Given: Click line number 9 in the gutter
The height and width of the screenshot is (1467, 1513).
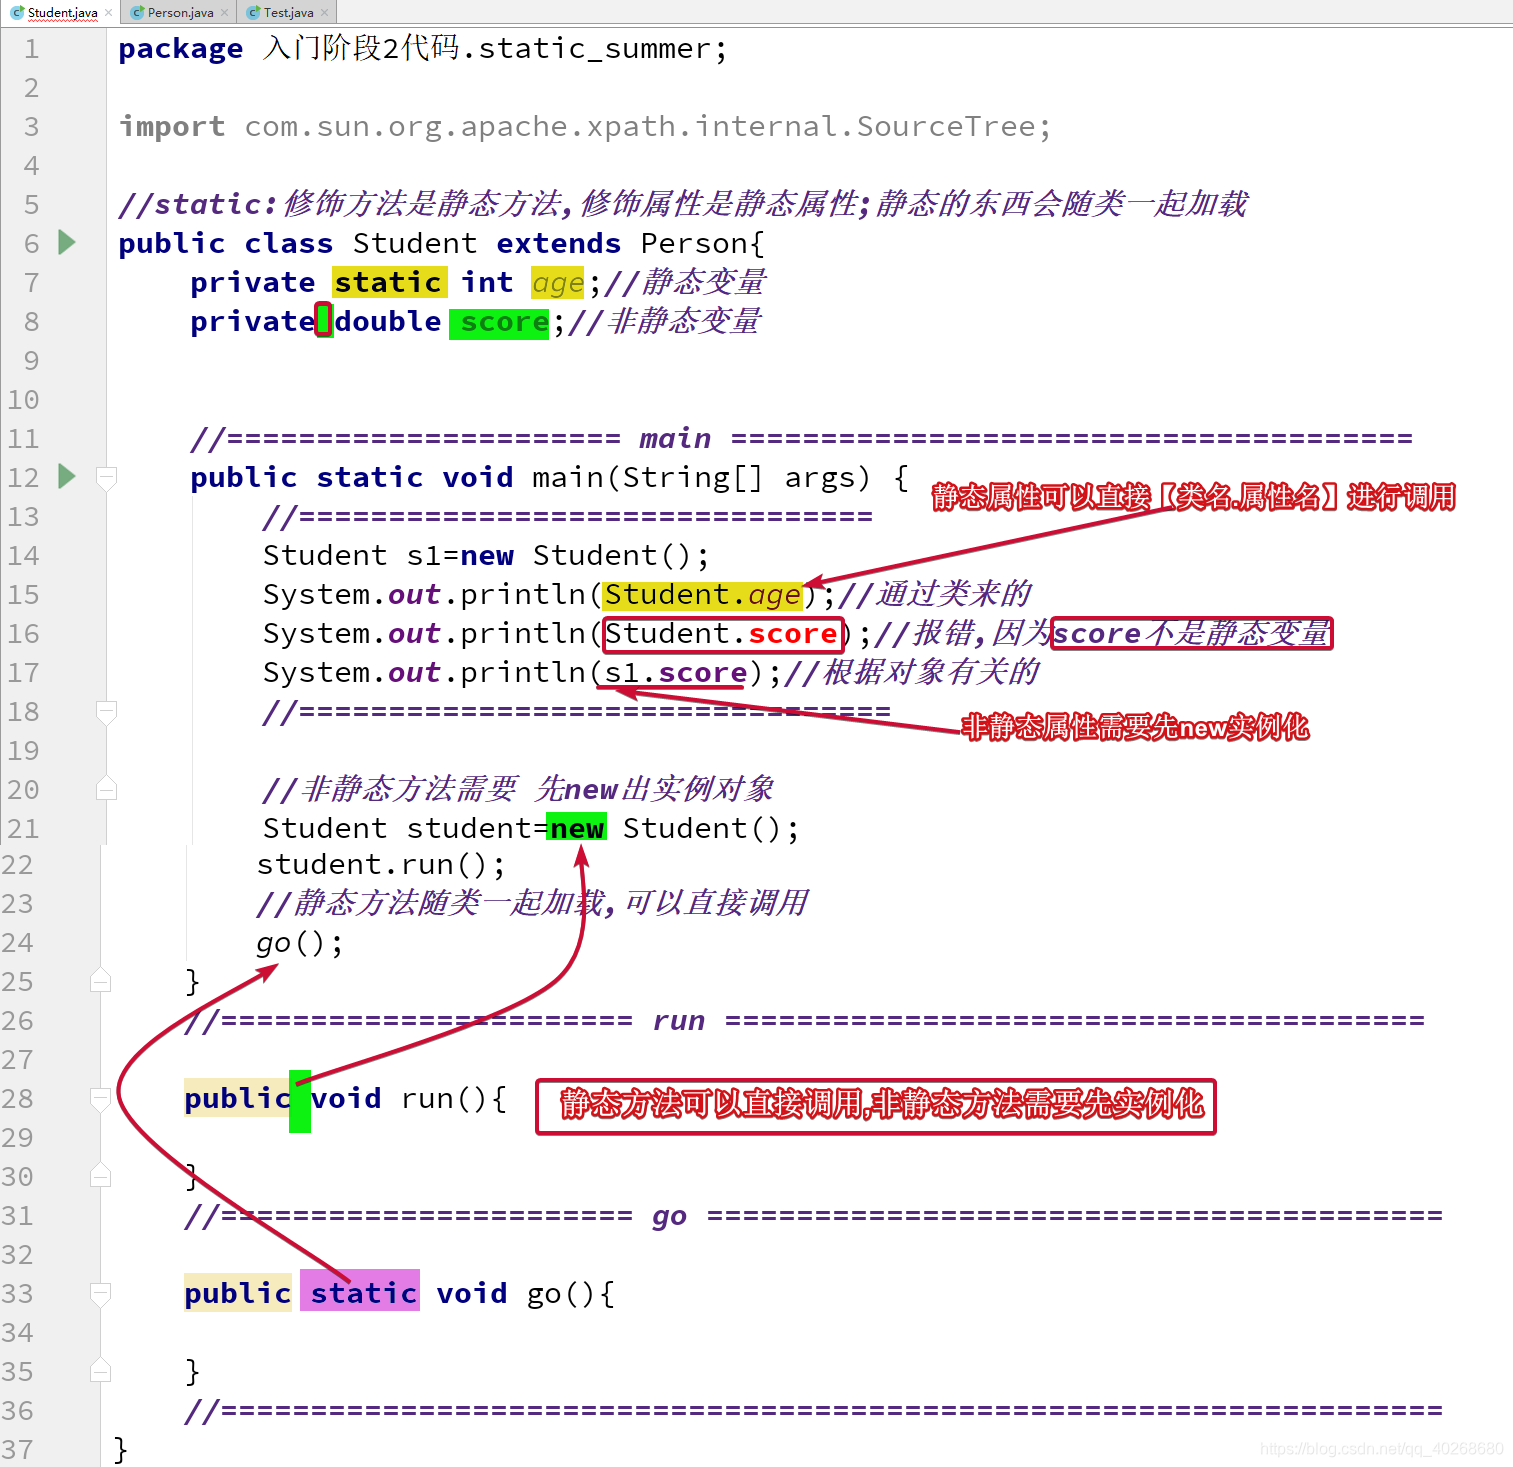Looking at the screenshot, I should (31, 361).
